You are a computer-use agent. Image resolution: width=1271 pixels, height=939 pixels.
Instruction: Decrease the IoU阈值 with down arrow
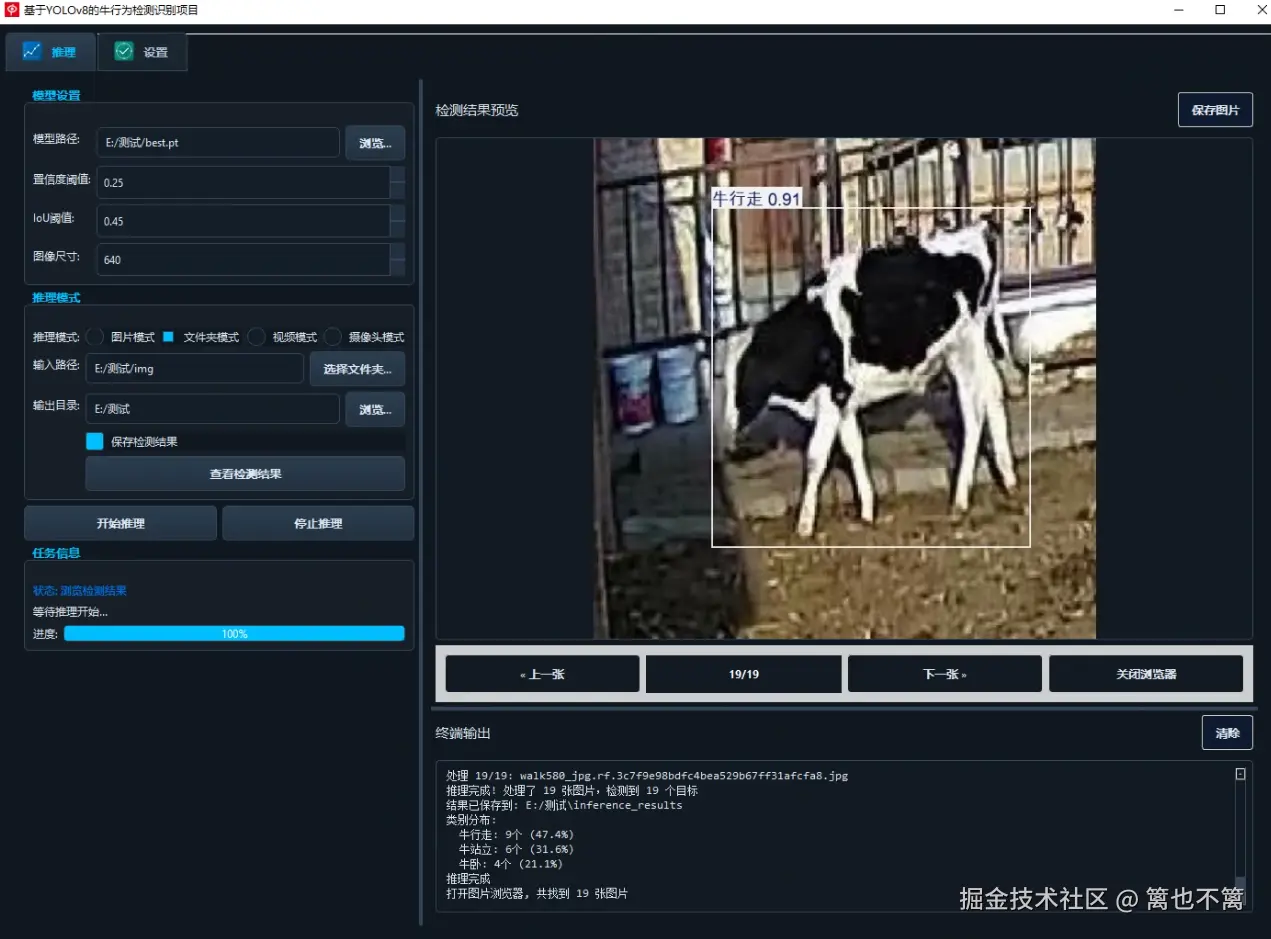coord(398,229)
